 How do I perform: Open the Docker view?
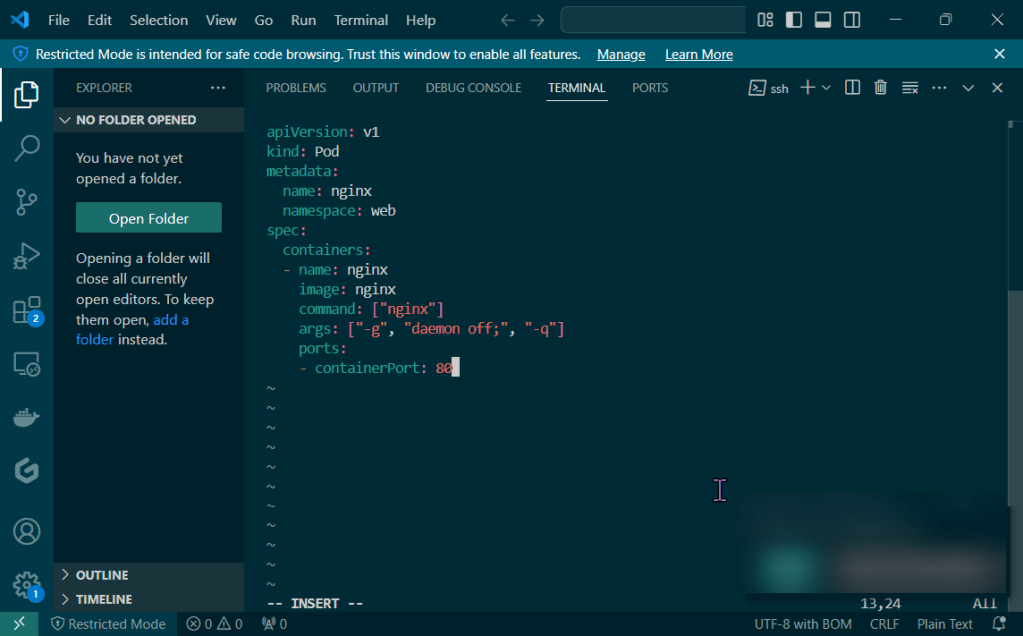coord(27,417)
